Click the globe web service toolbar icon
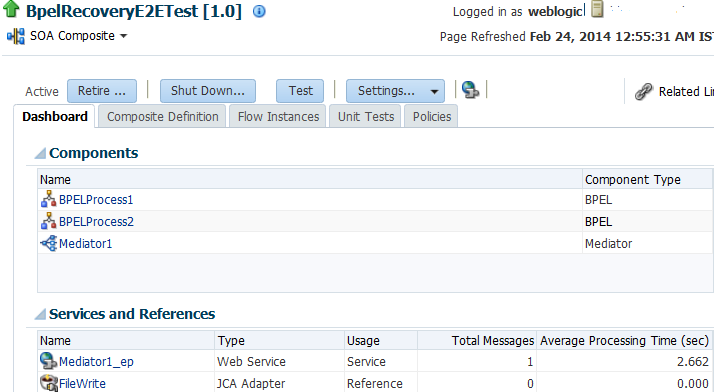This screenshot has height=392, width=714. [470, 90]
